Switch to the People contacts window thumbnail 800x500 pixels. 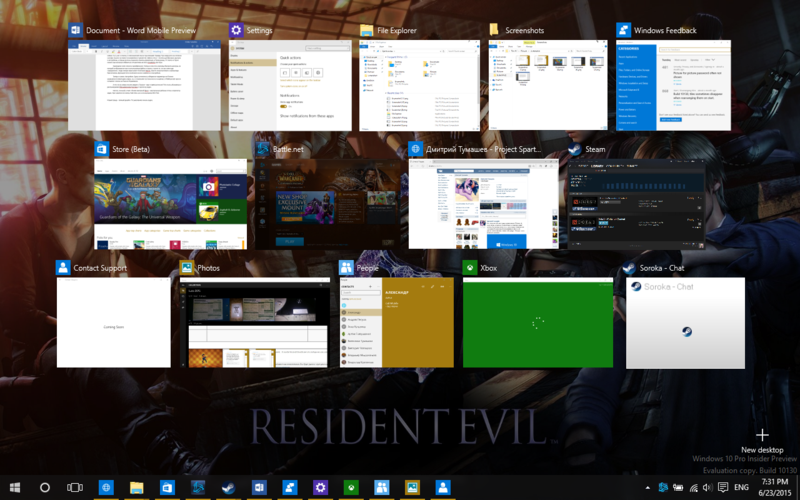tap(396, 322)
